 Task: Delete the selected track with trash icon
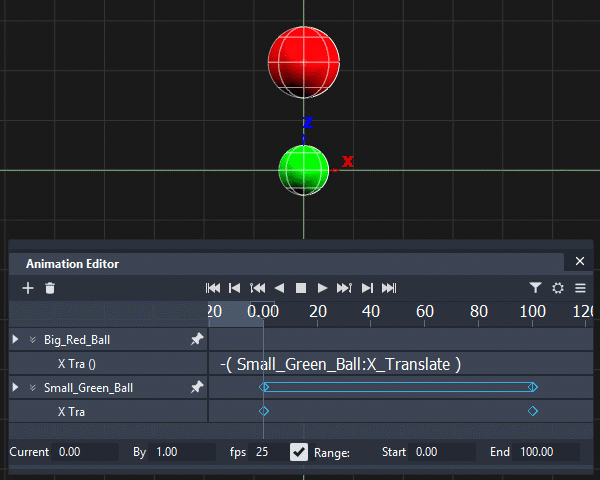tap(50, 288)
